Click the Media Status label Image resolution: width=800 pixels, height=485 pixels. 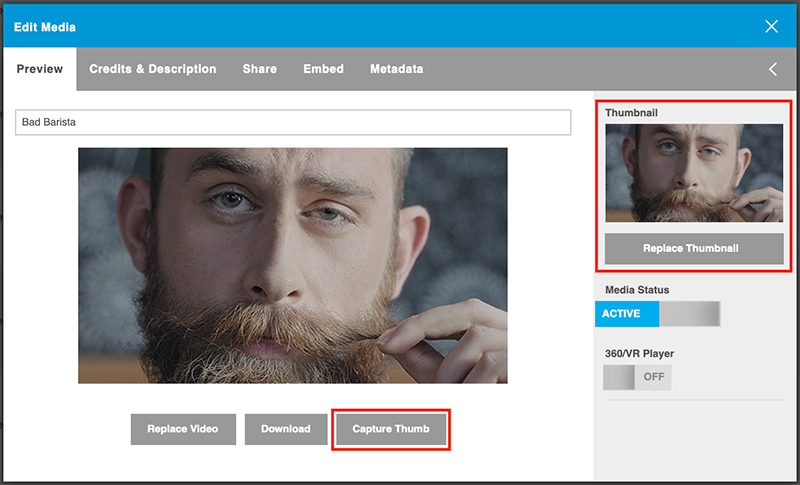click(637, 290)
